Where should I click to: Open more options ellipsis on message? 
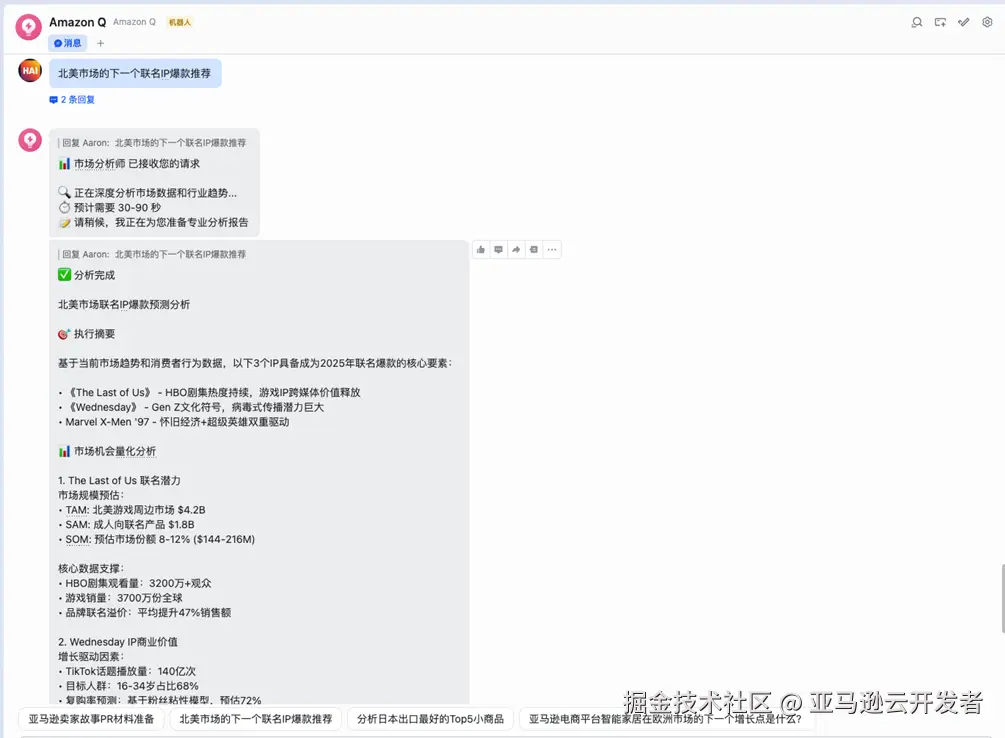click(552, 249)
